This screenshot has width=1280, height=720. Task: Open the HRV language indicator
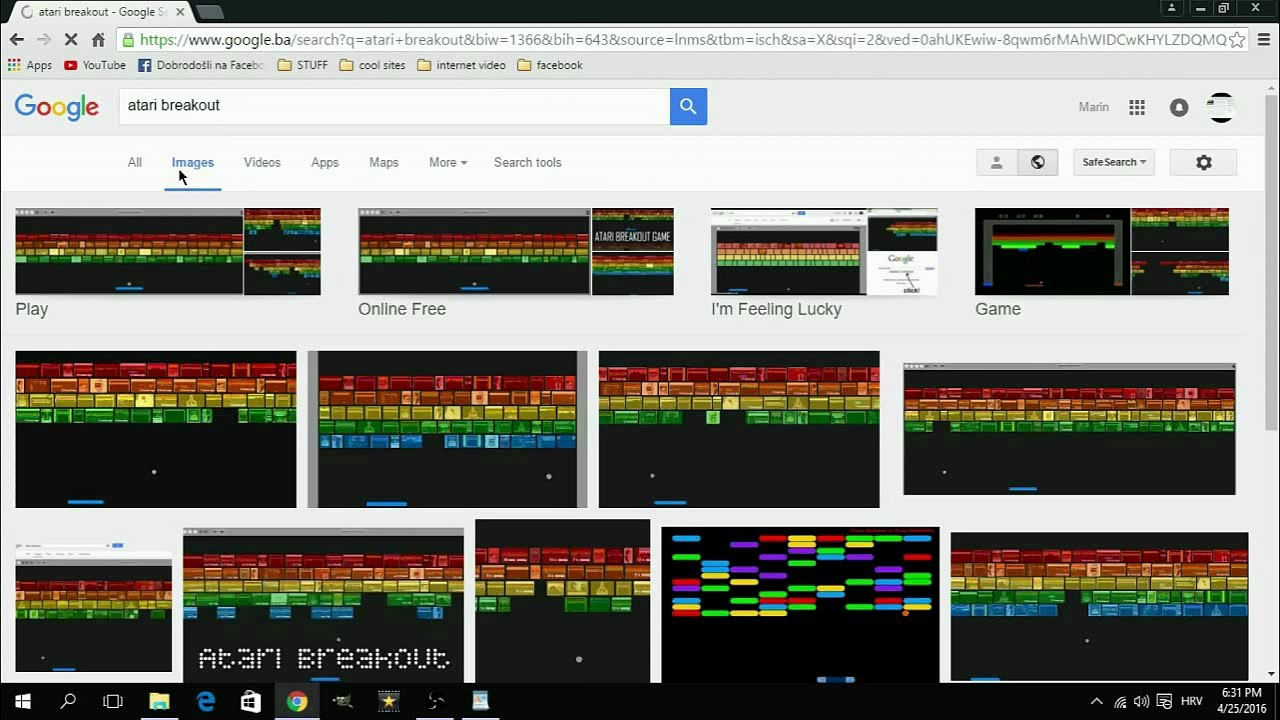[x=1192, y=701]
